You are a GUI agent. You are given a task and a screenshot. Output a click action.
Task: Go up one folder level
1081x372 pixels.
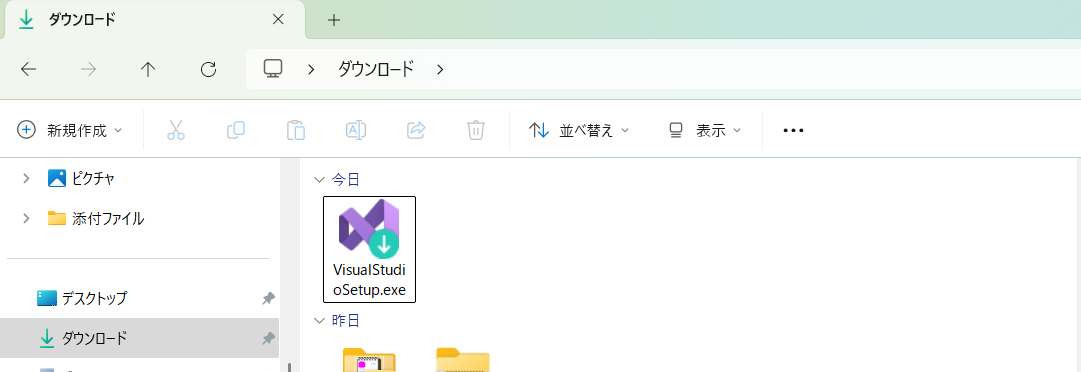pos(148,69)
